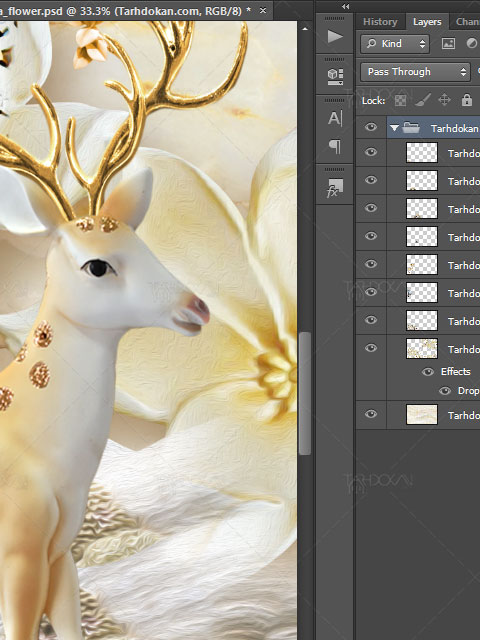Switch to the Channels tab
Image resolution: width=480 pixels, height=640 pixels.
coord(467,22)
